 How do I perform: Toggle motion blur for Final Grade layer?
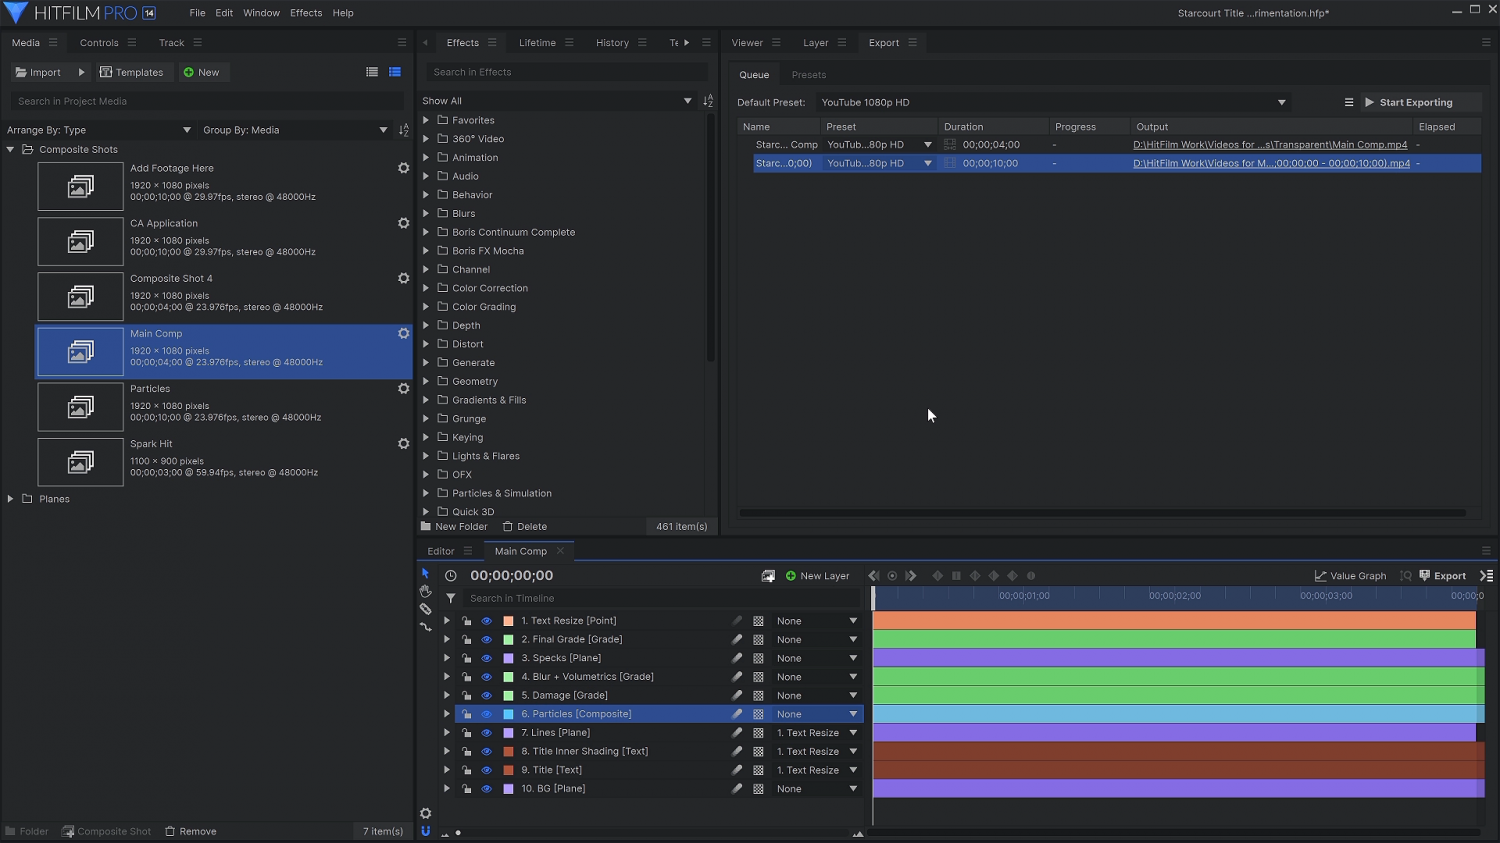click(x=737, y=640)
